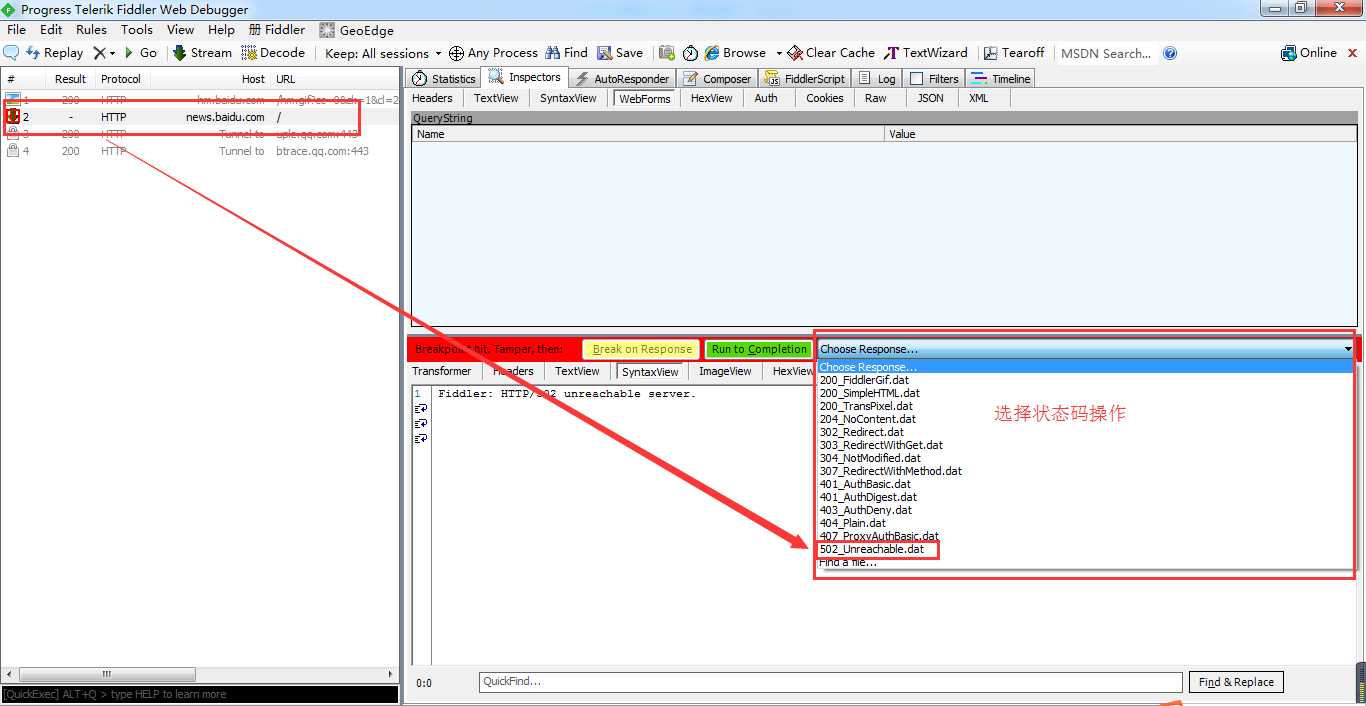Viewport: 1366px width, 706px height.
Task: Open the blue help question icon
Action: [x=1170, y=53]
